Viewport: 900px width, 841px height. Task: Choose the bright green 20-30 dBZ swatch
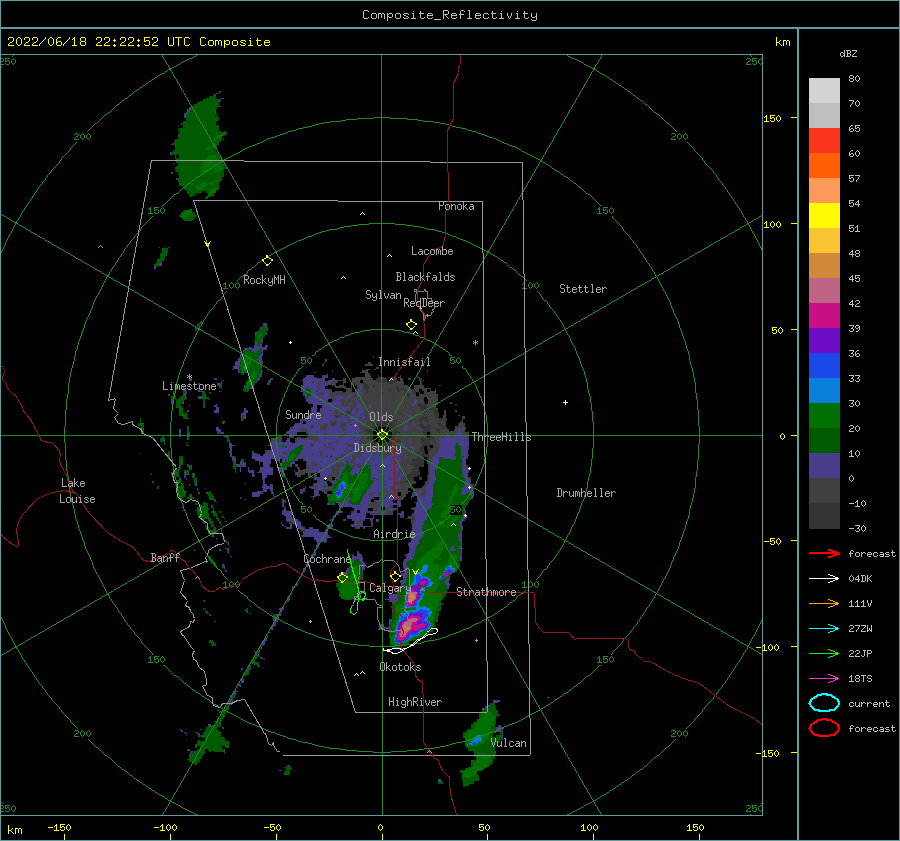[x=824, y=415]
